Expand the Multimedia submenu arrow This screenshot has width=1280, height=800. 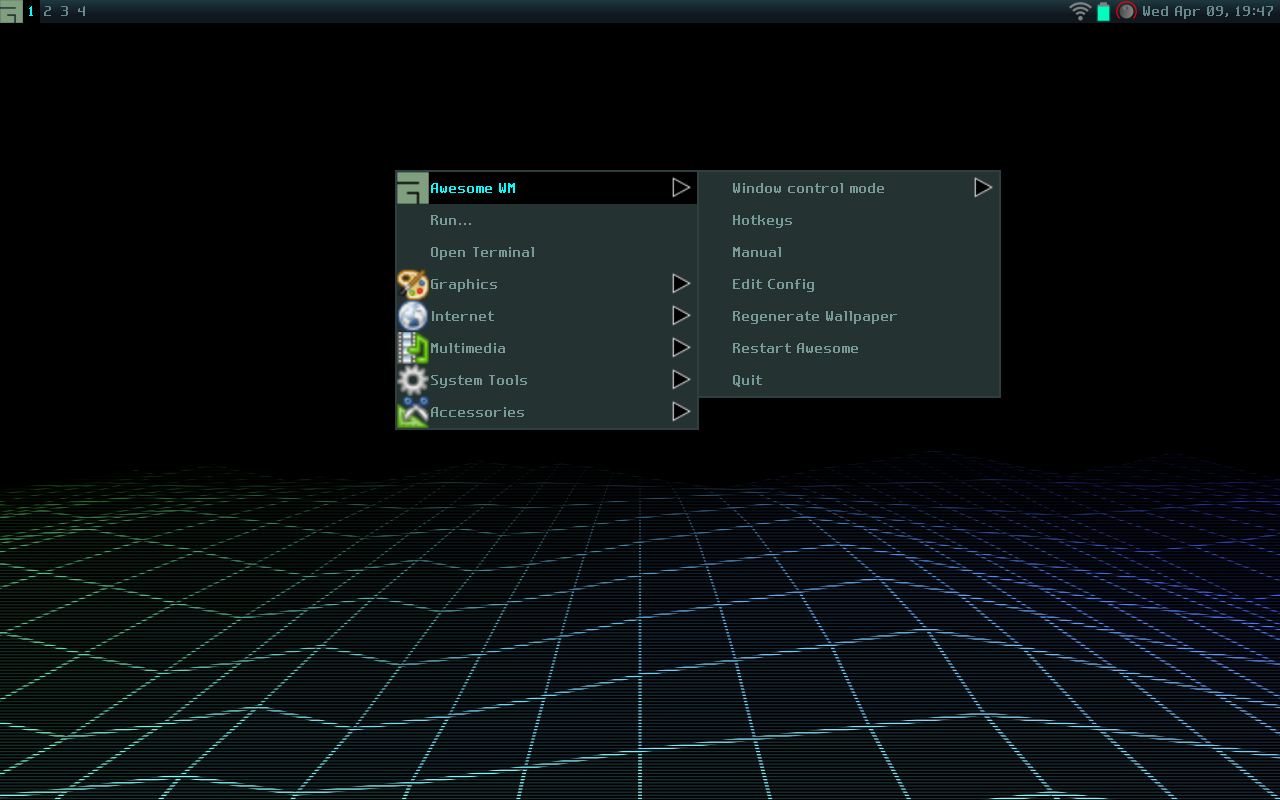(x=681, y=348)
